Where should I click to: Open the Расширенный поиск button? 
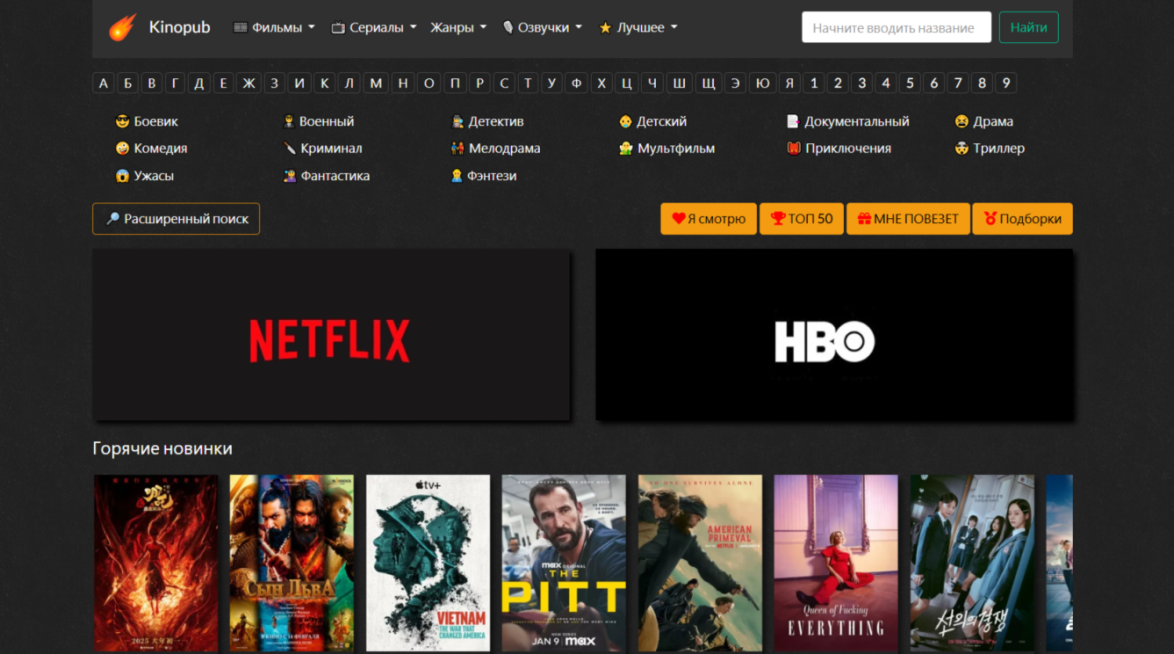(176, 219)
